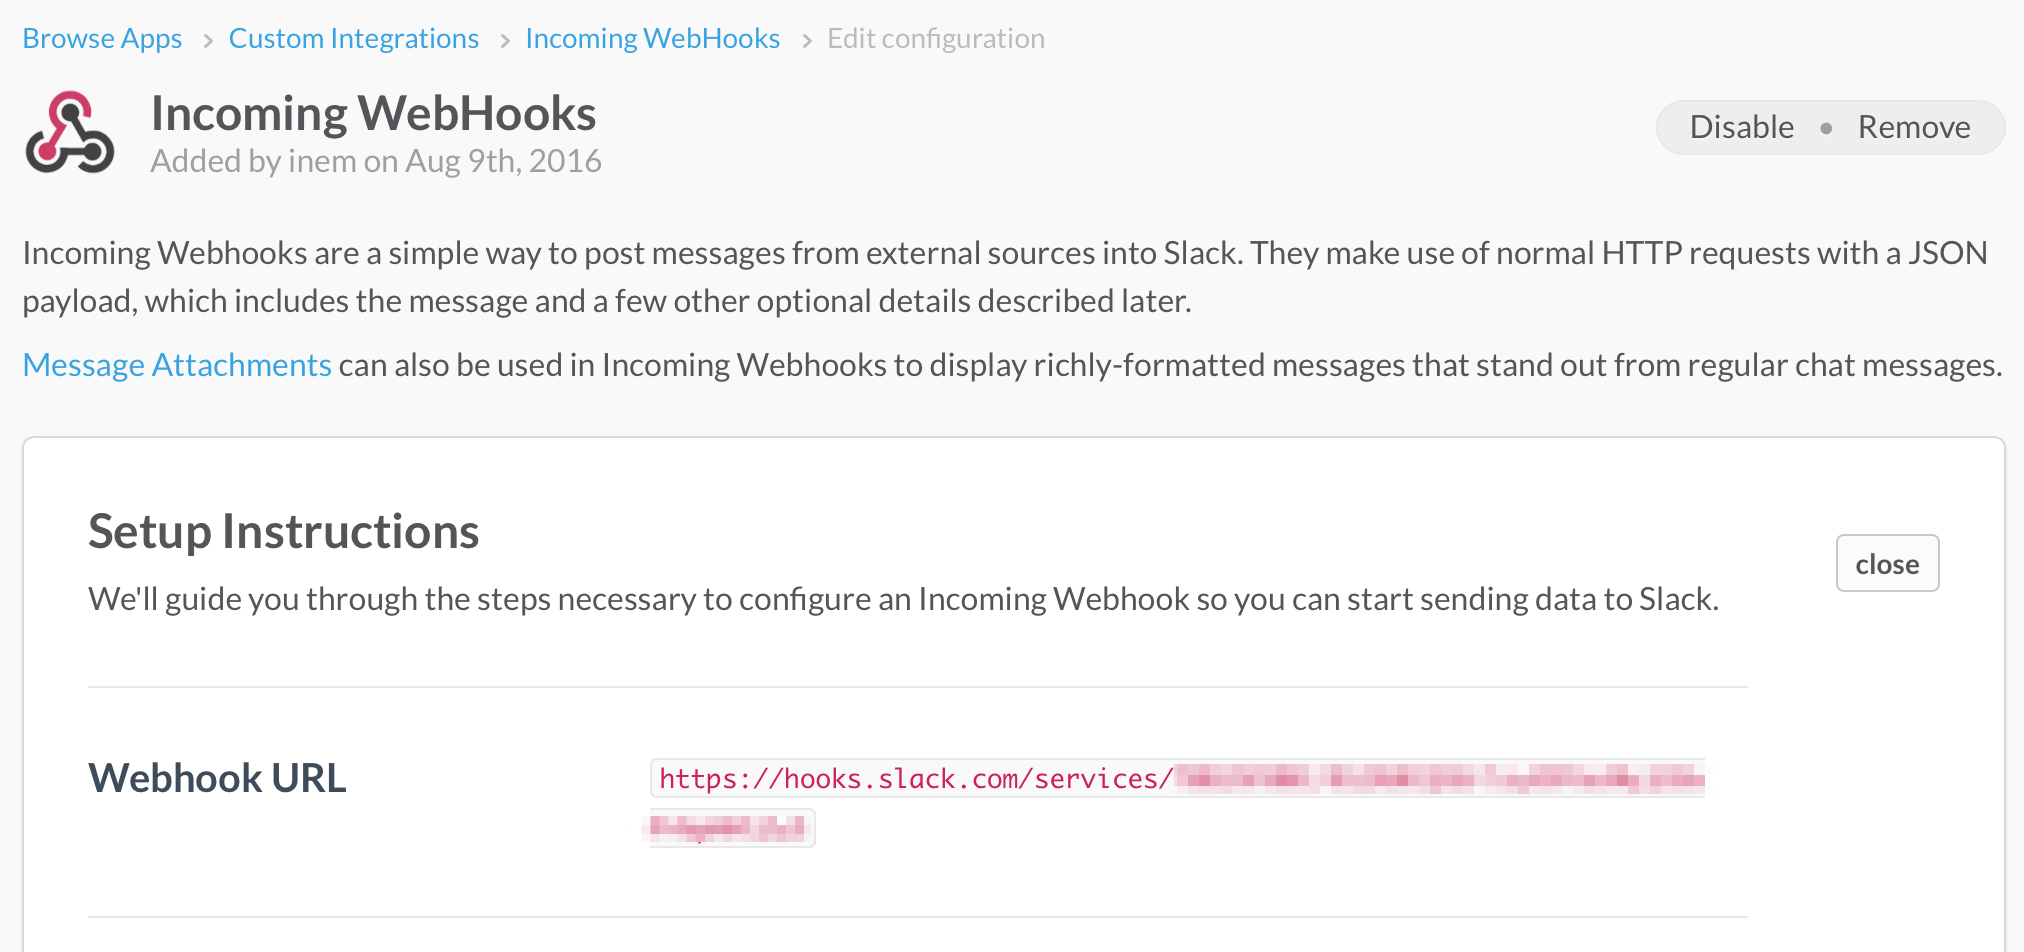Viewport: 2024px width, 952px height.
Task: Click the Setup Instructions heading
Action: click(284, 531)
